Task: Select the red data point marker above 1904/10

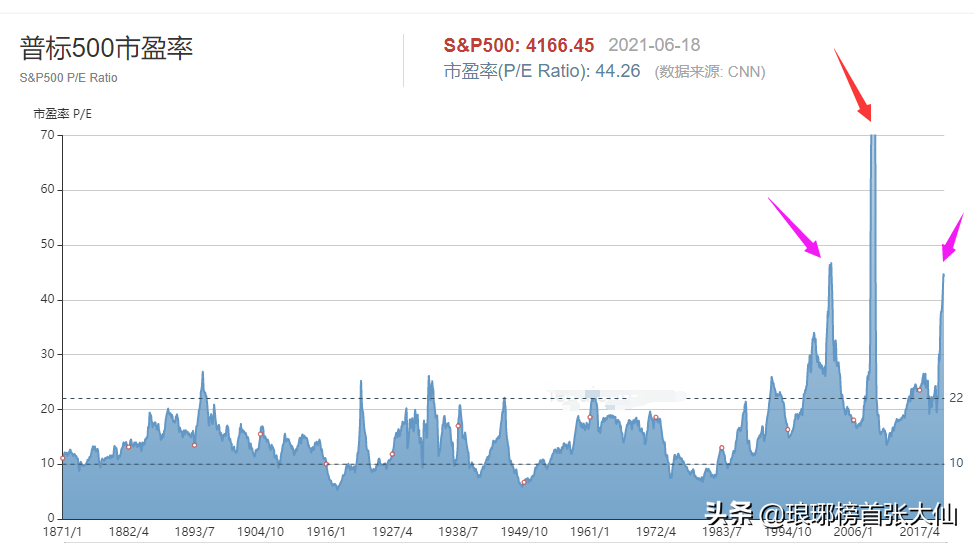Action: (260, 434)
